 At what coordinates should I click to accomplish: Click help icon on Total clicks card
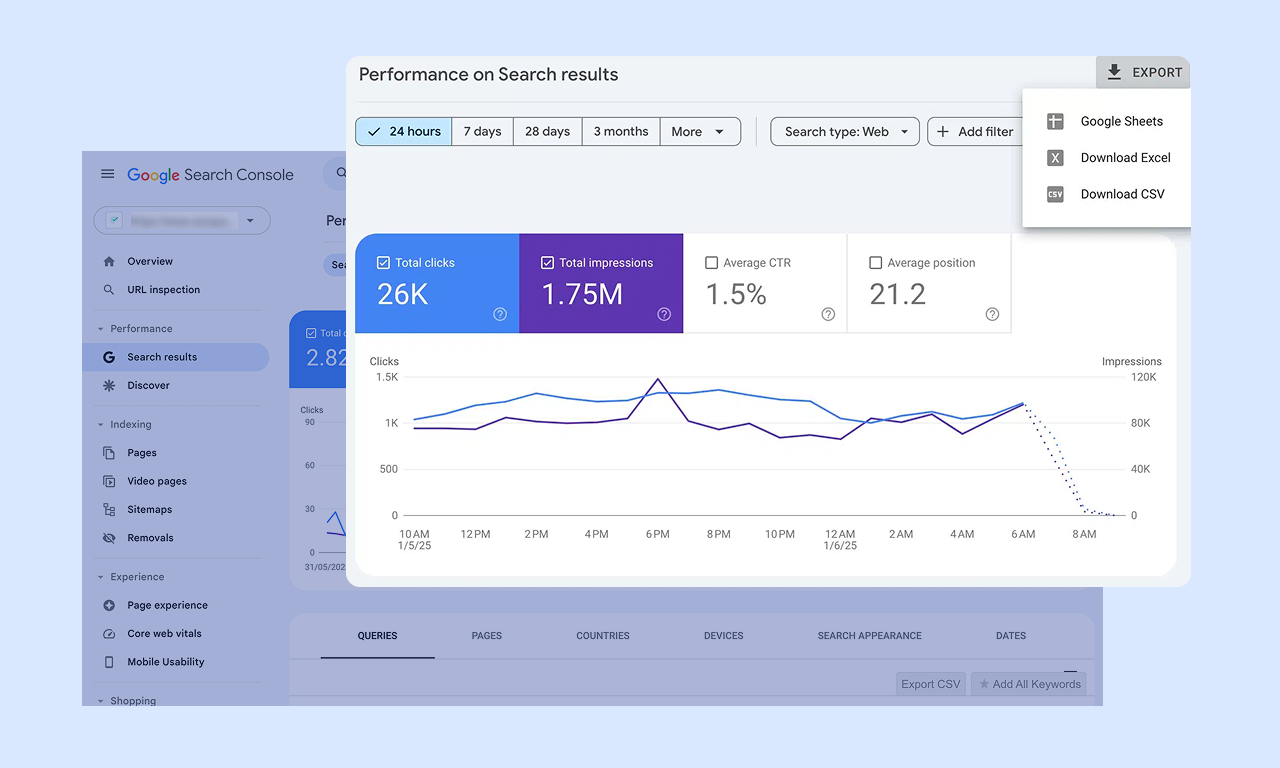[x=500, y=314]
